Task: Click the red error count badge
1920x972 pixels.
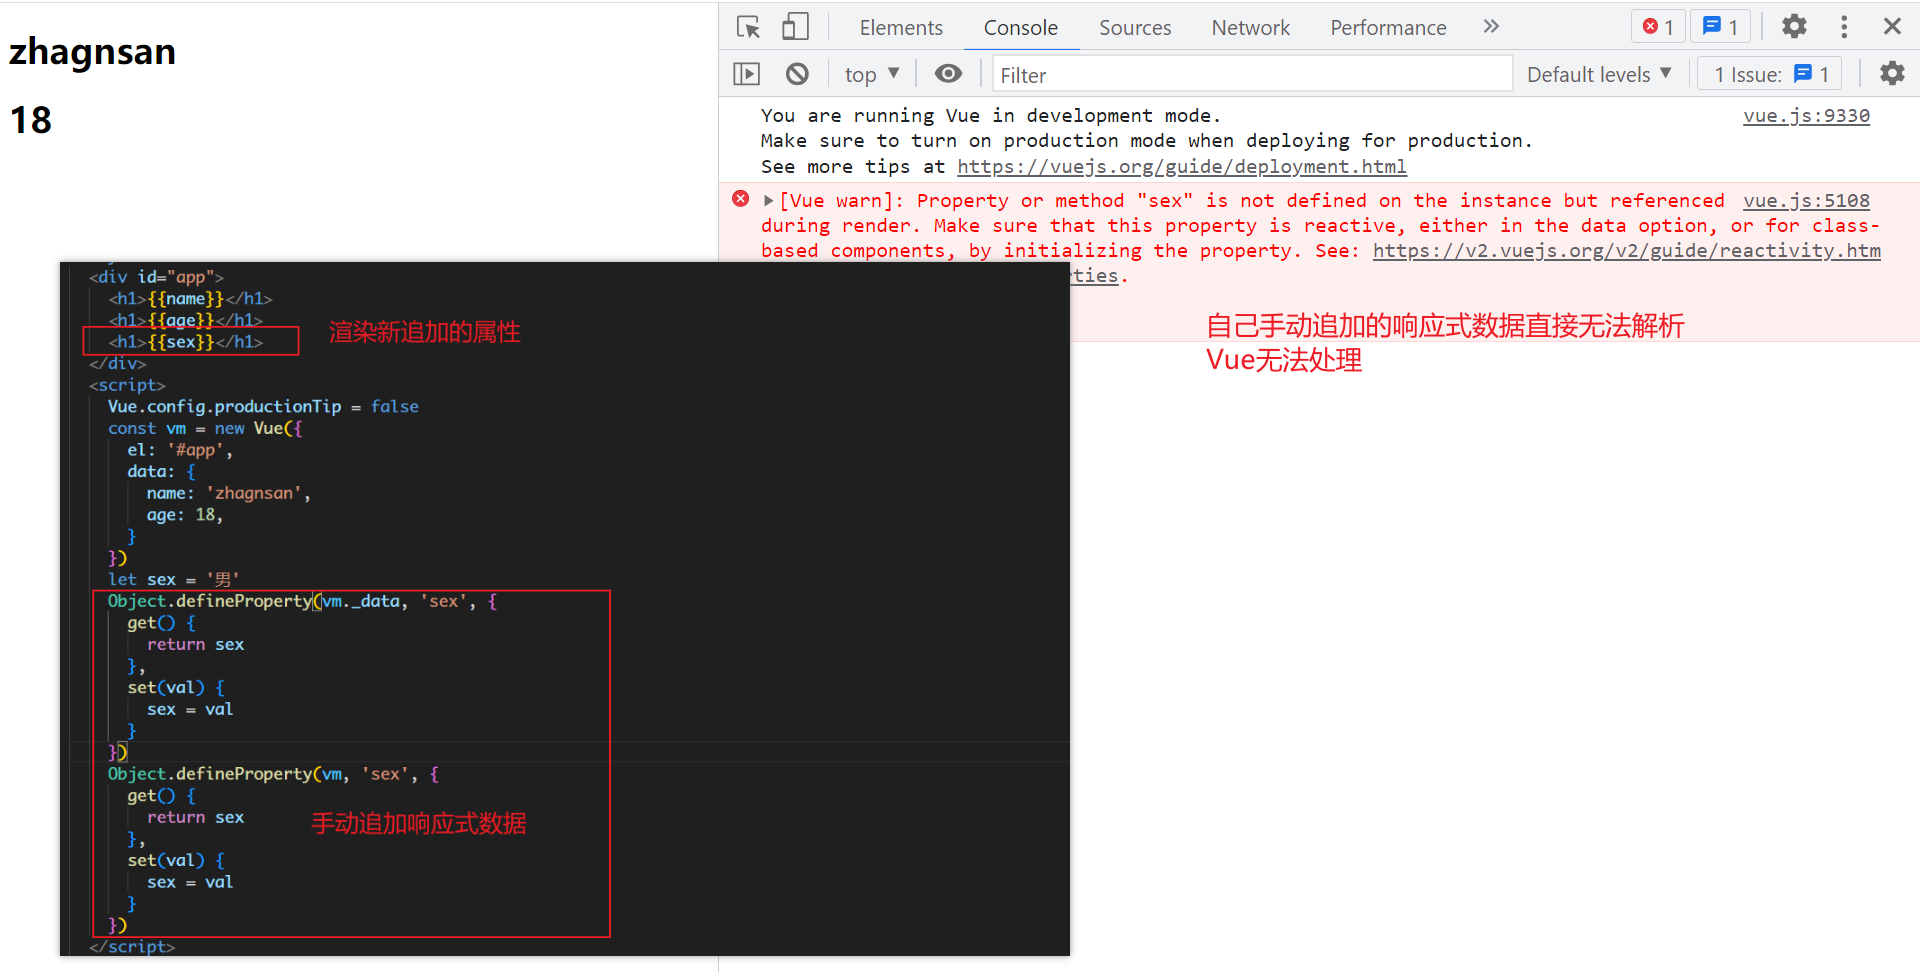Action: pyautogui.click(x=1658, y=27)
